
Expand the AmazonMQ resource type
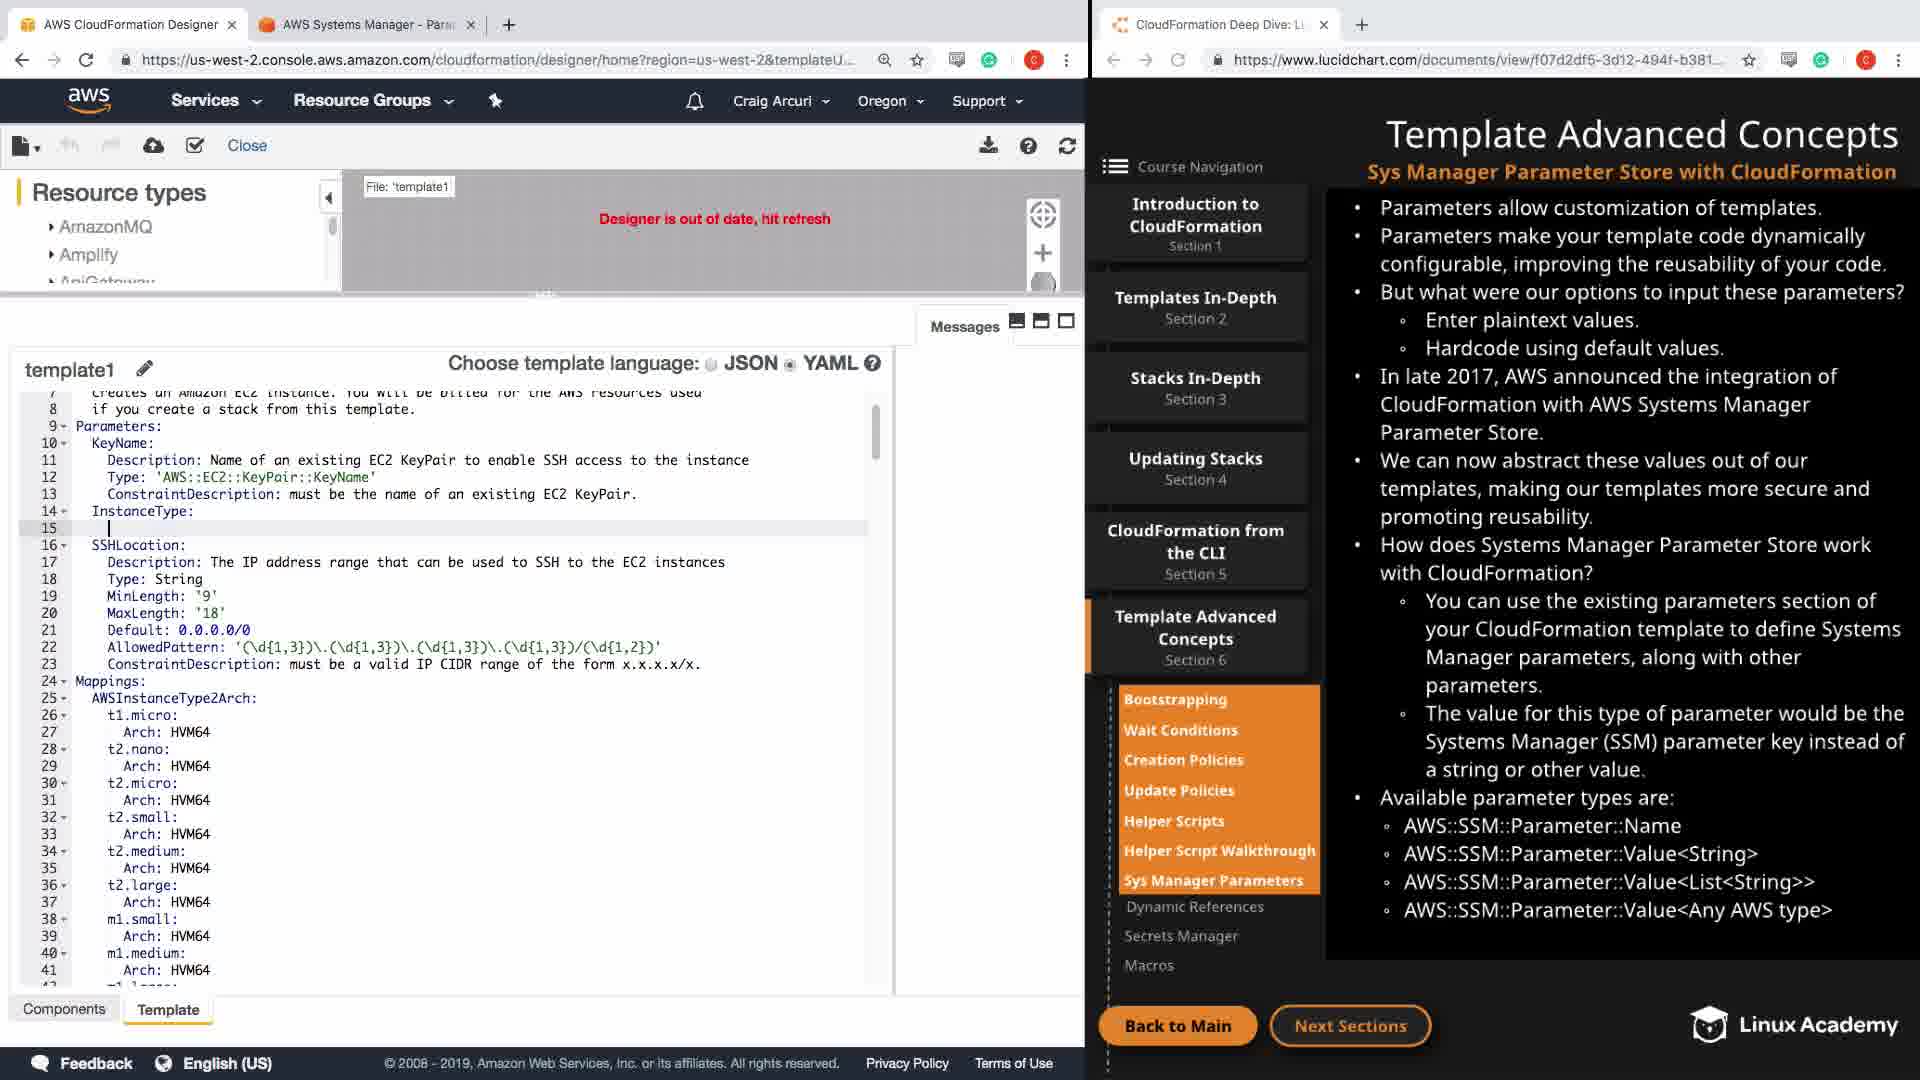[x=104, y=227]
